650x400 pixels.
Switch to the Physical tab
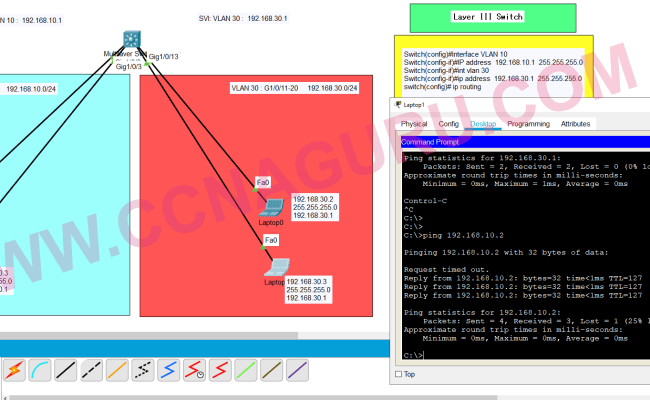(x=414, y=124)
